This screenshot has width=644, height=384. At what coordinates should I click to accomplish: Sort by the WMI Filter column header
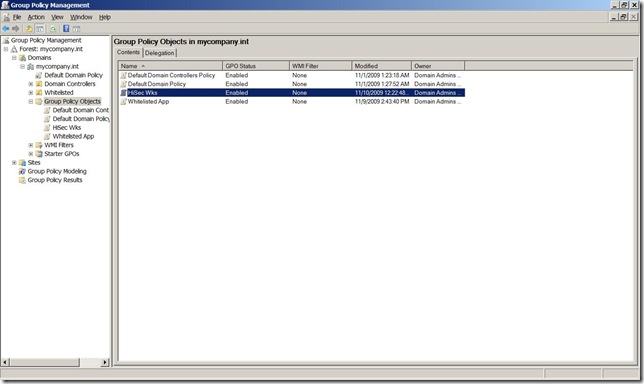(x=320, y=66)
